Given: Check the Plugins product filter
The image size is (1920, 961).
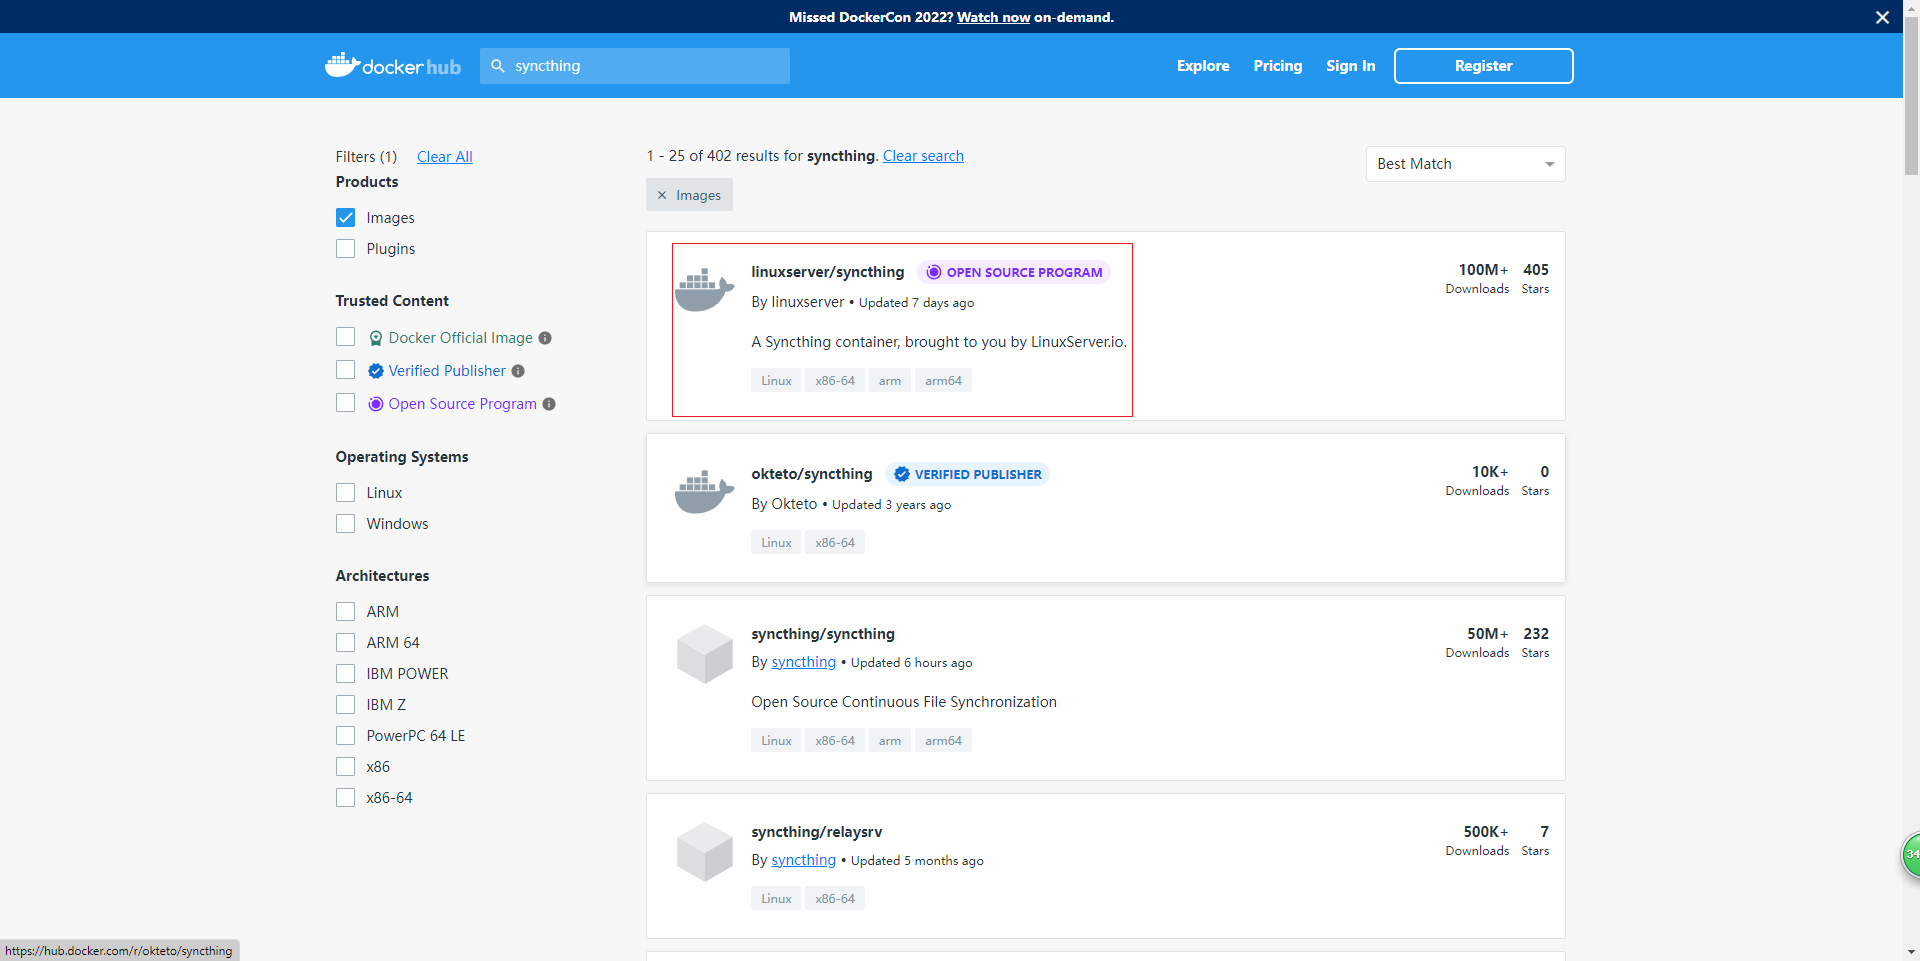Looking at the screenshot, I should click(x=346, y=249).
